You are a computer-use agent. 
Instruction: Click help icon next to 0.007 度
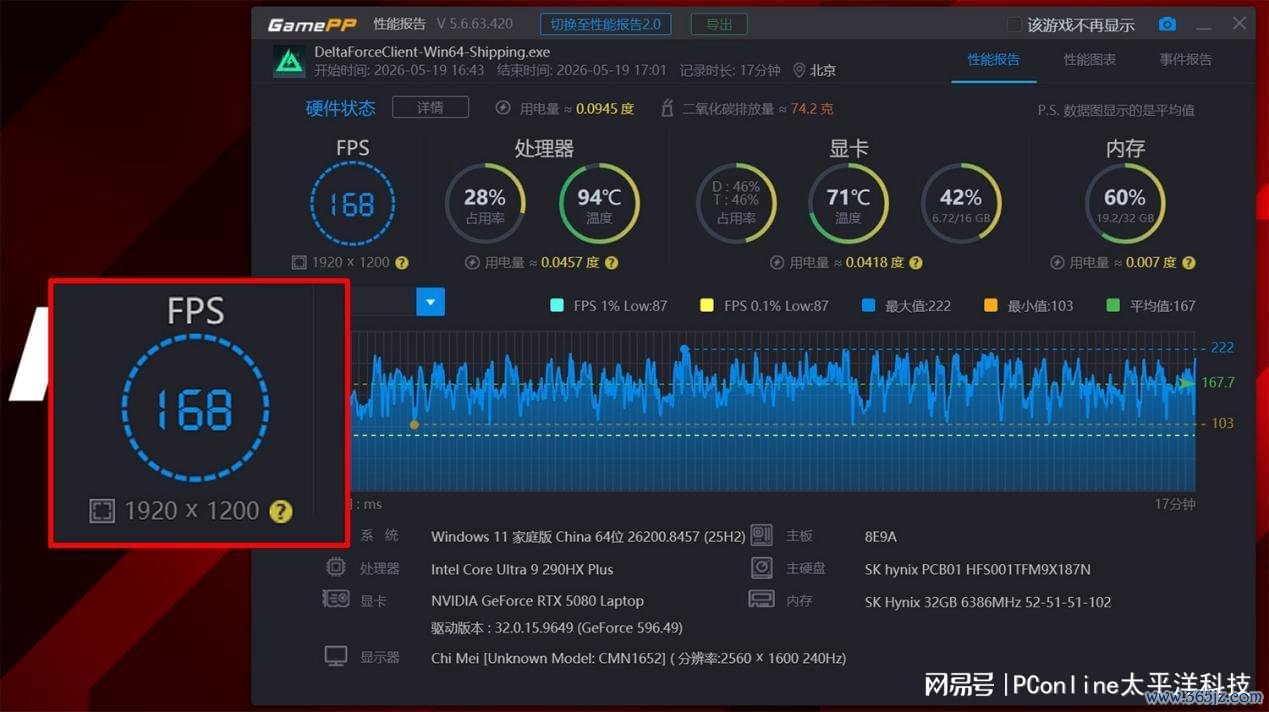pyautogui.click(x=1188, y=263)
